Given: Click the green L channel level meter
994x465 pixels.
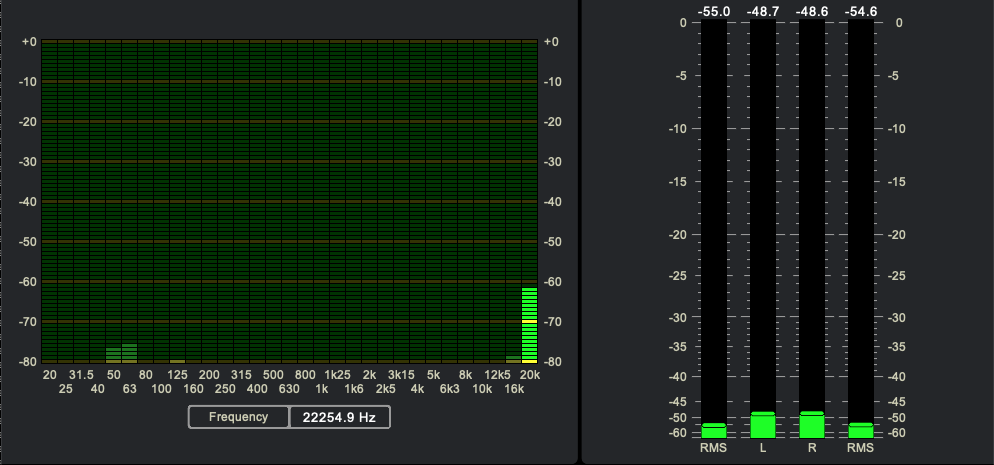Looking at the screenshot, I should click(x=763, y=425).
